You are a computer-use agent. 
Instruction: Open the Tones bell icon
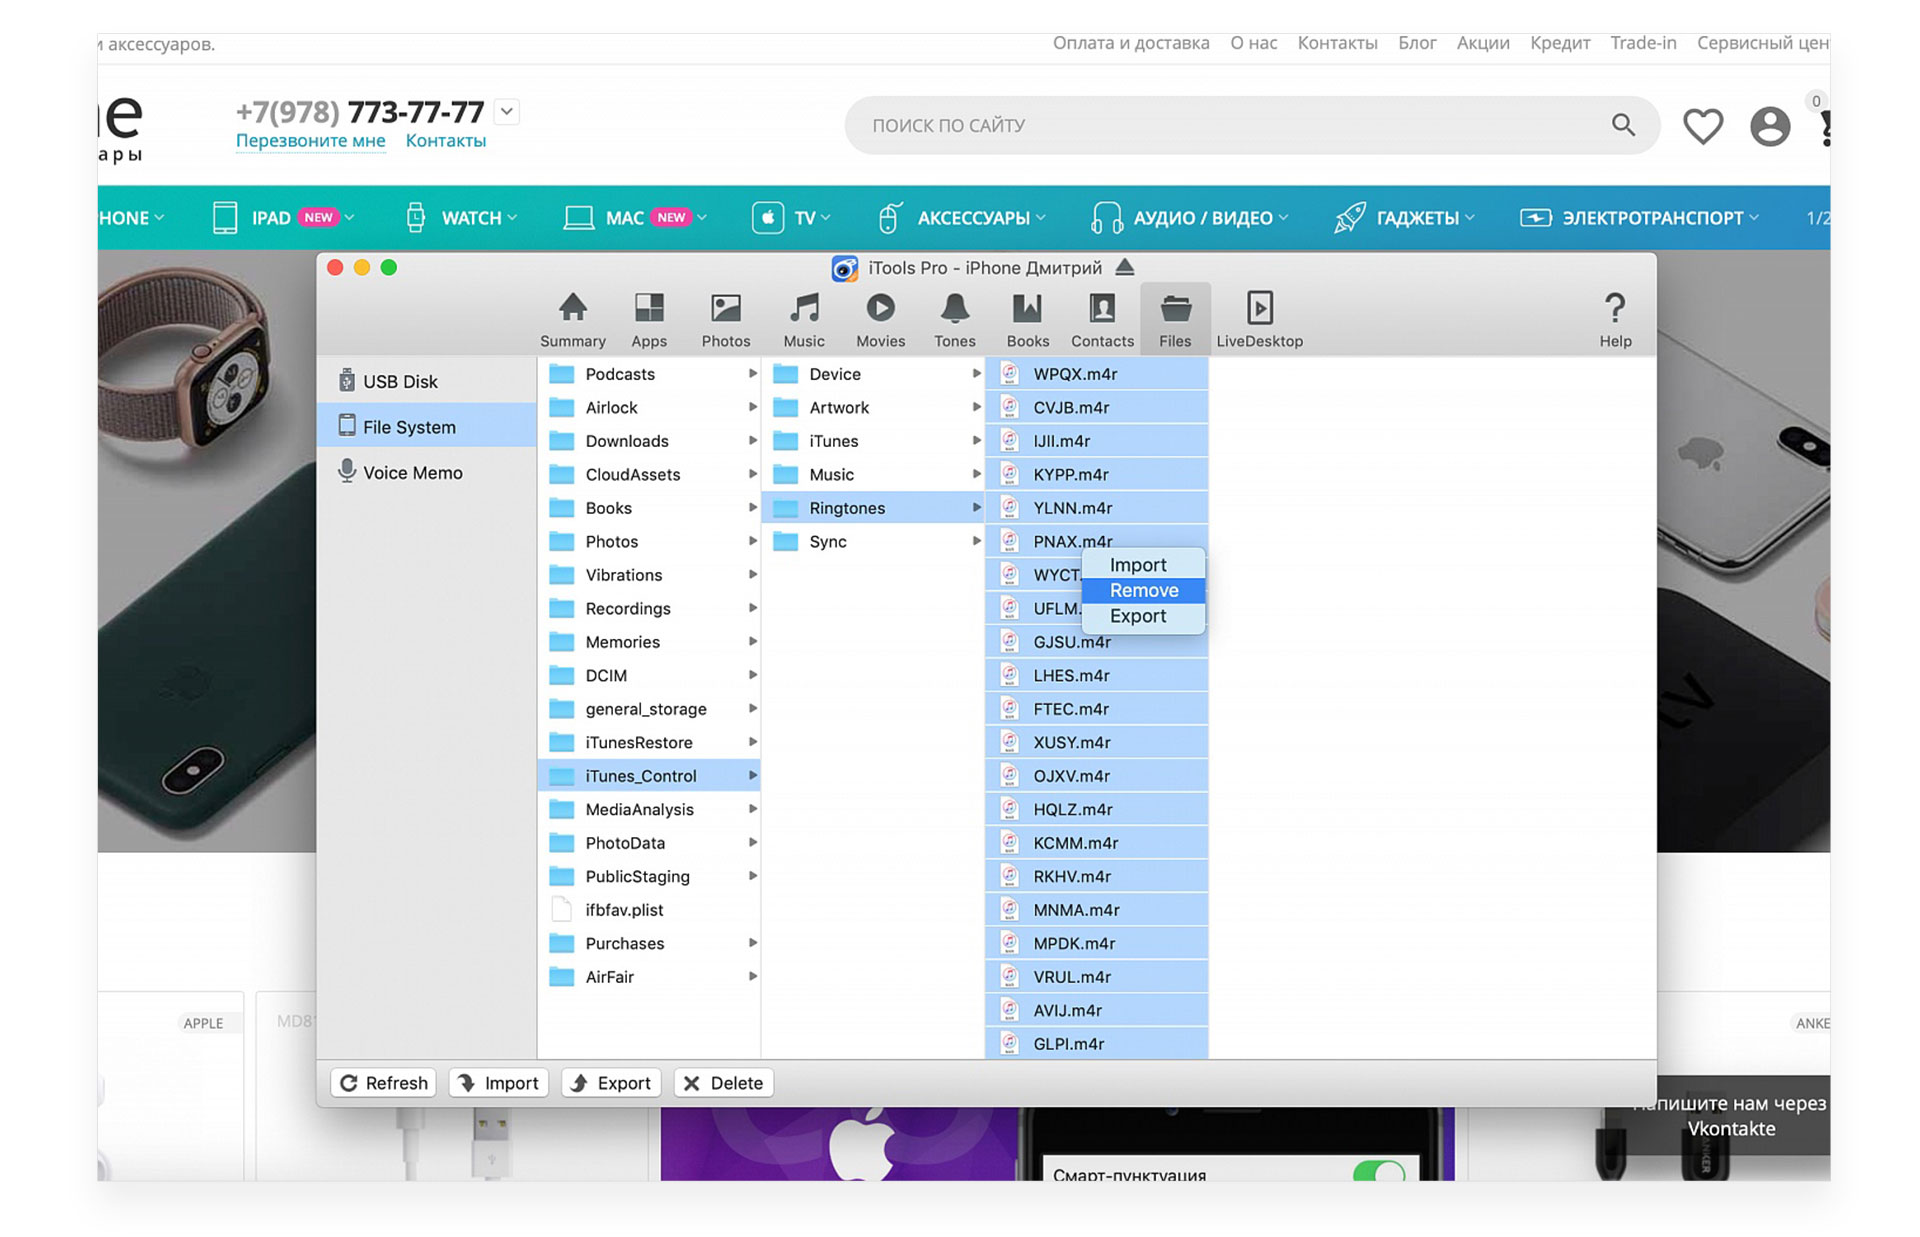point(955,319)
